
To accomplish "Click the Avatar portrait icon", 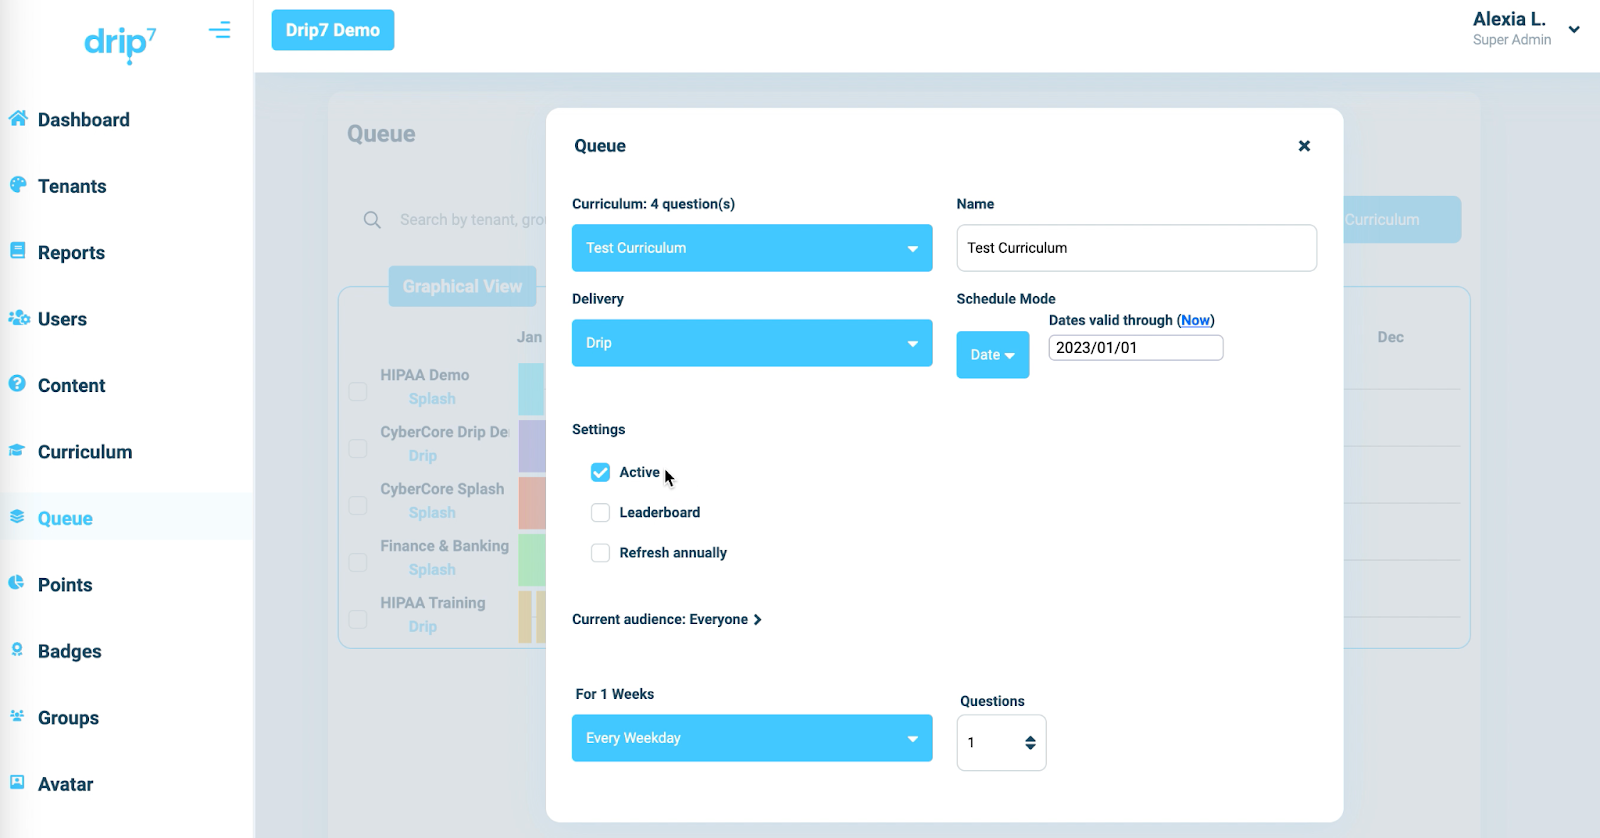I will [x=17, y=783].
